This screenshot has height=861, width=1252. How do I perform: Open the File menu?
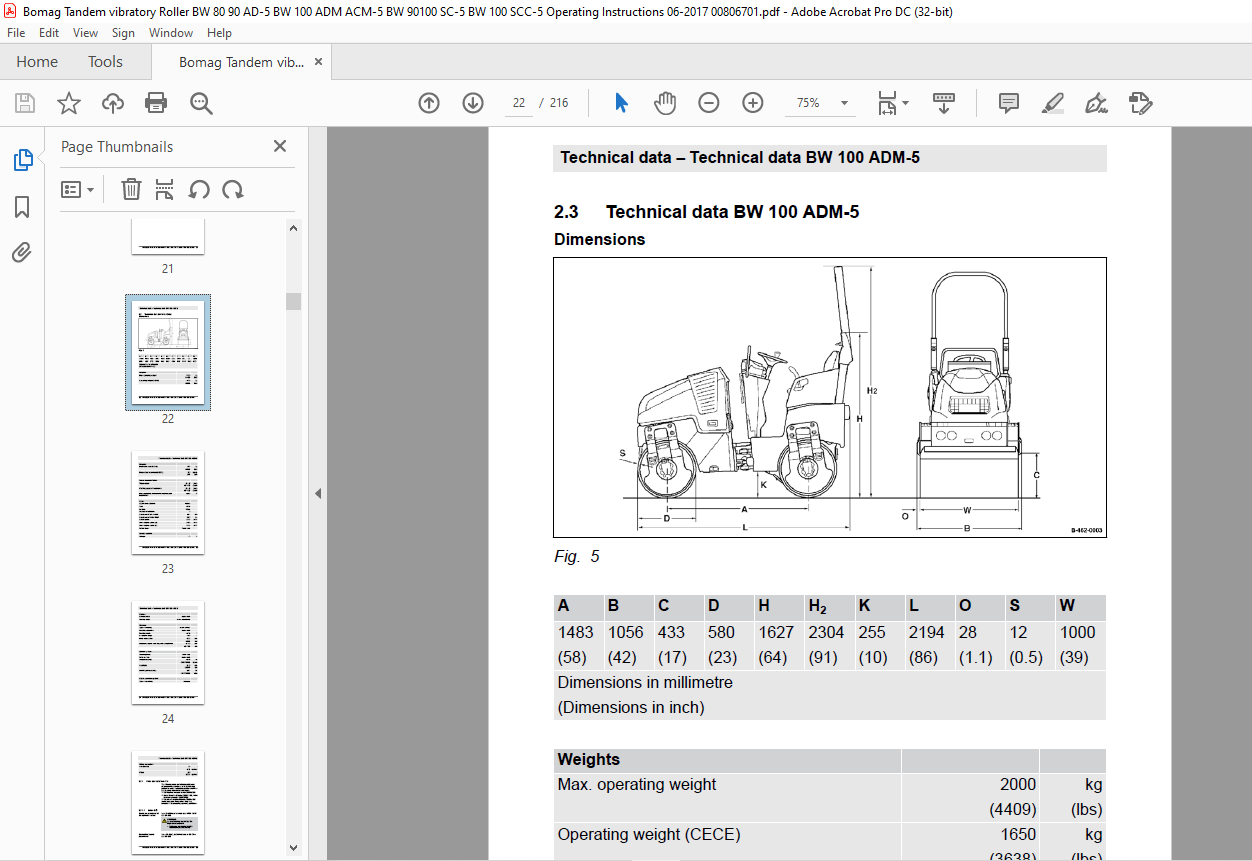pos(16,33)
